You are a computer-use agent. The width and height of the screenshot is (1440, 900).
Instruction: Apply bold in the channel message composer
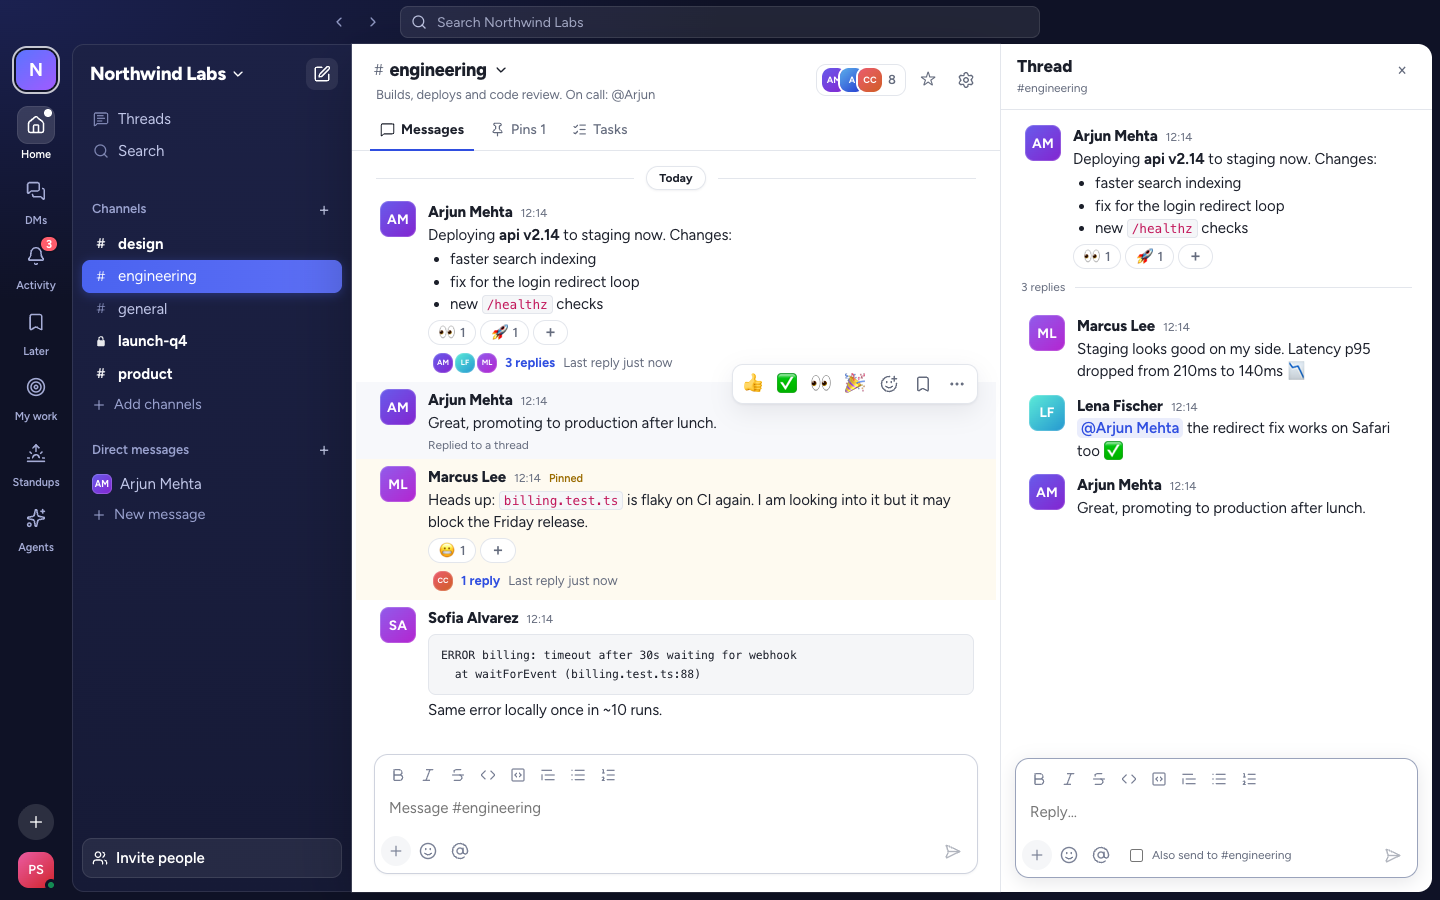tap(398, 775)
